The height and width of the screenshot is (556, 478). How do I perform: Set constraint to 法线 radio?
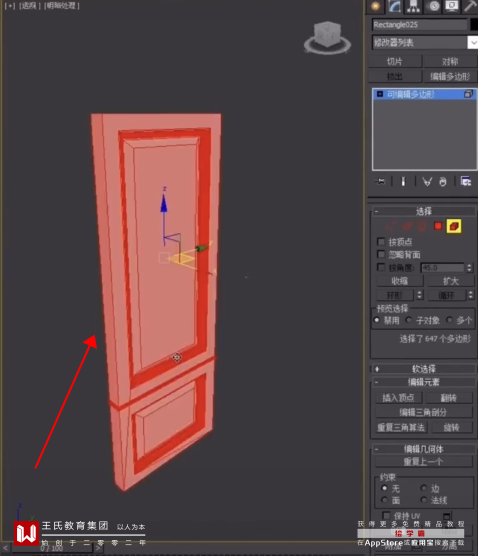pos(424,500)
